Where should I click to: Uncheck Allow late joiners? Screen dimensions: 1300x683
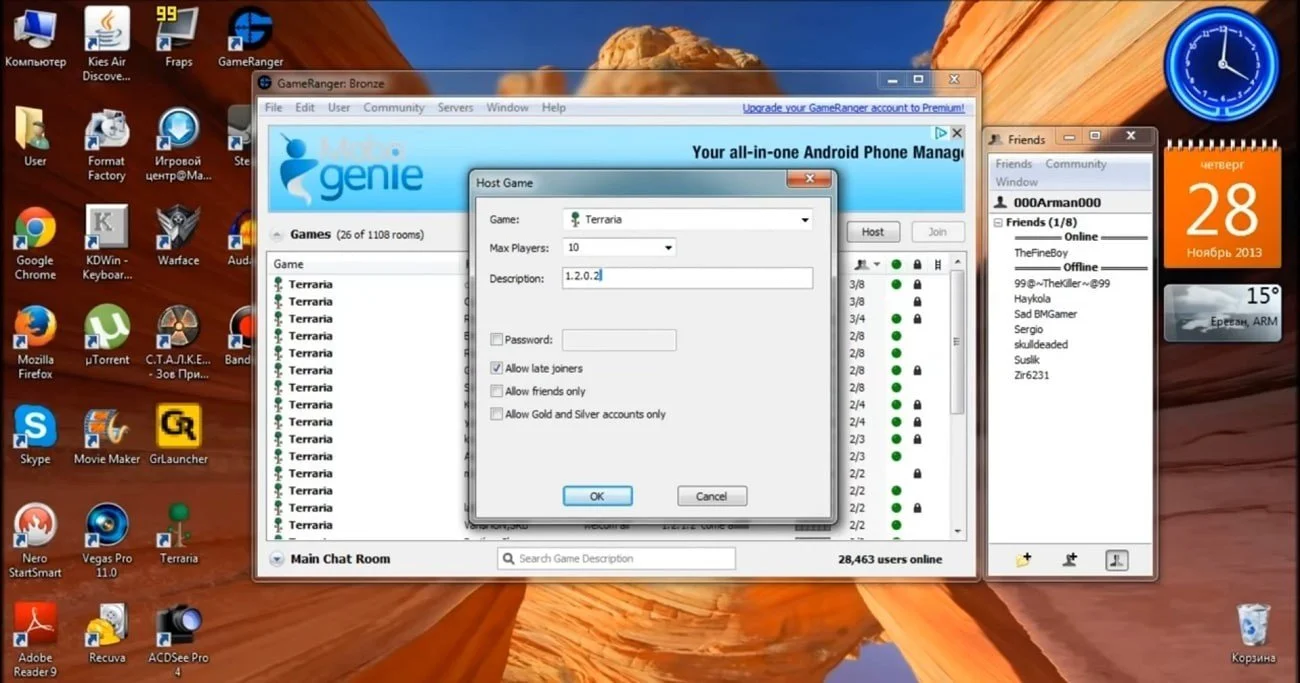497,369
